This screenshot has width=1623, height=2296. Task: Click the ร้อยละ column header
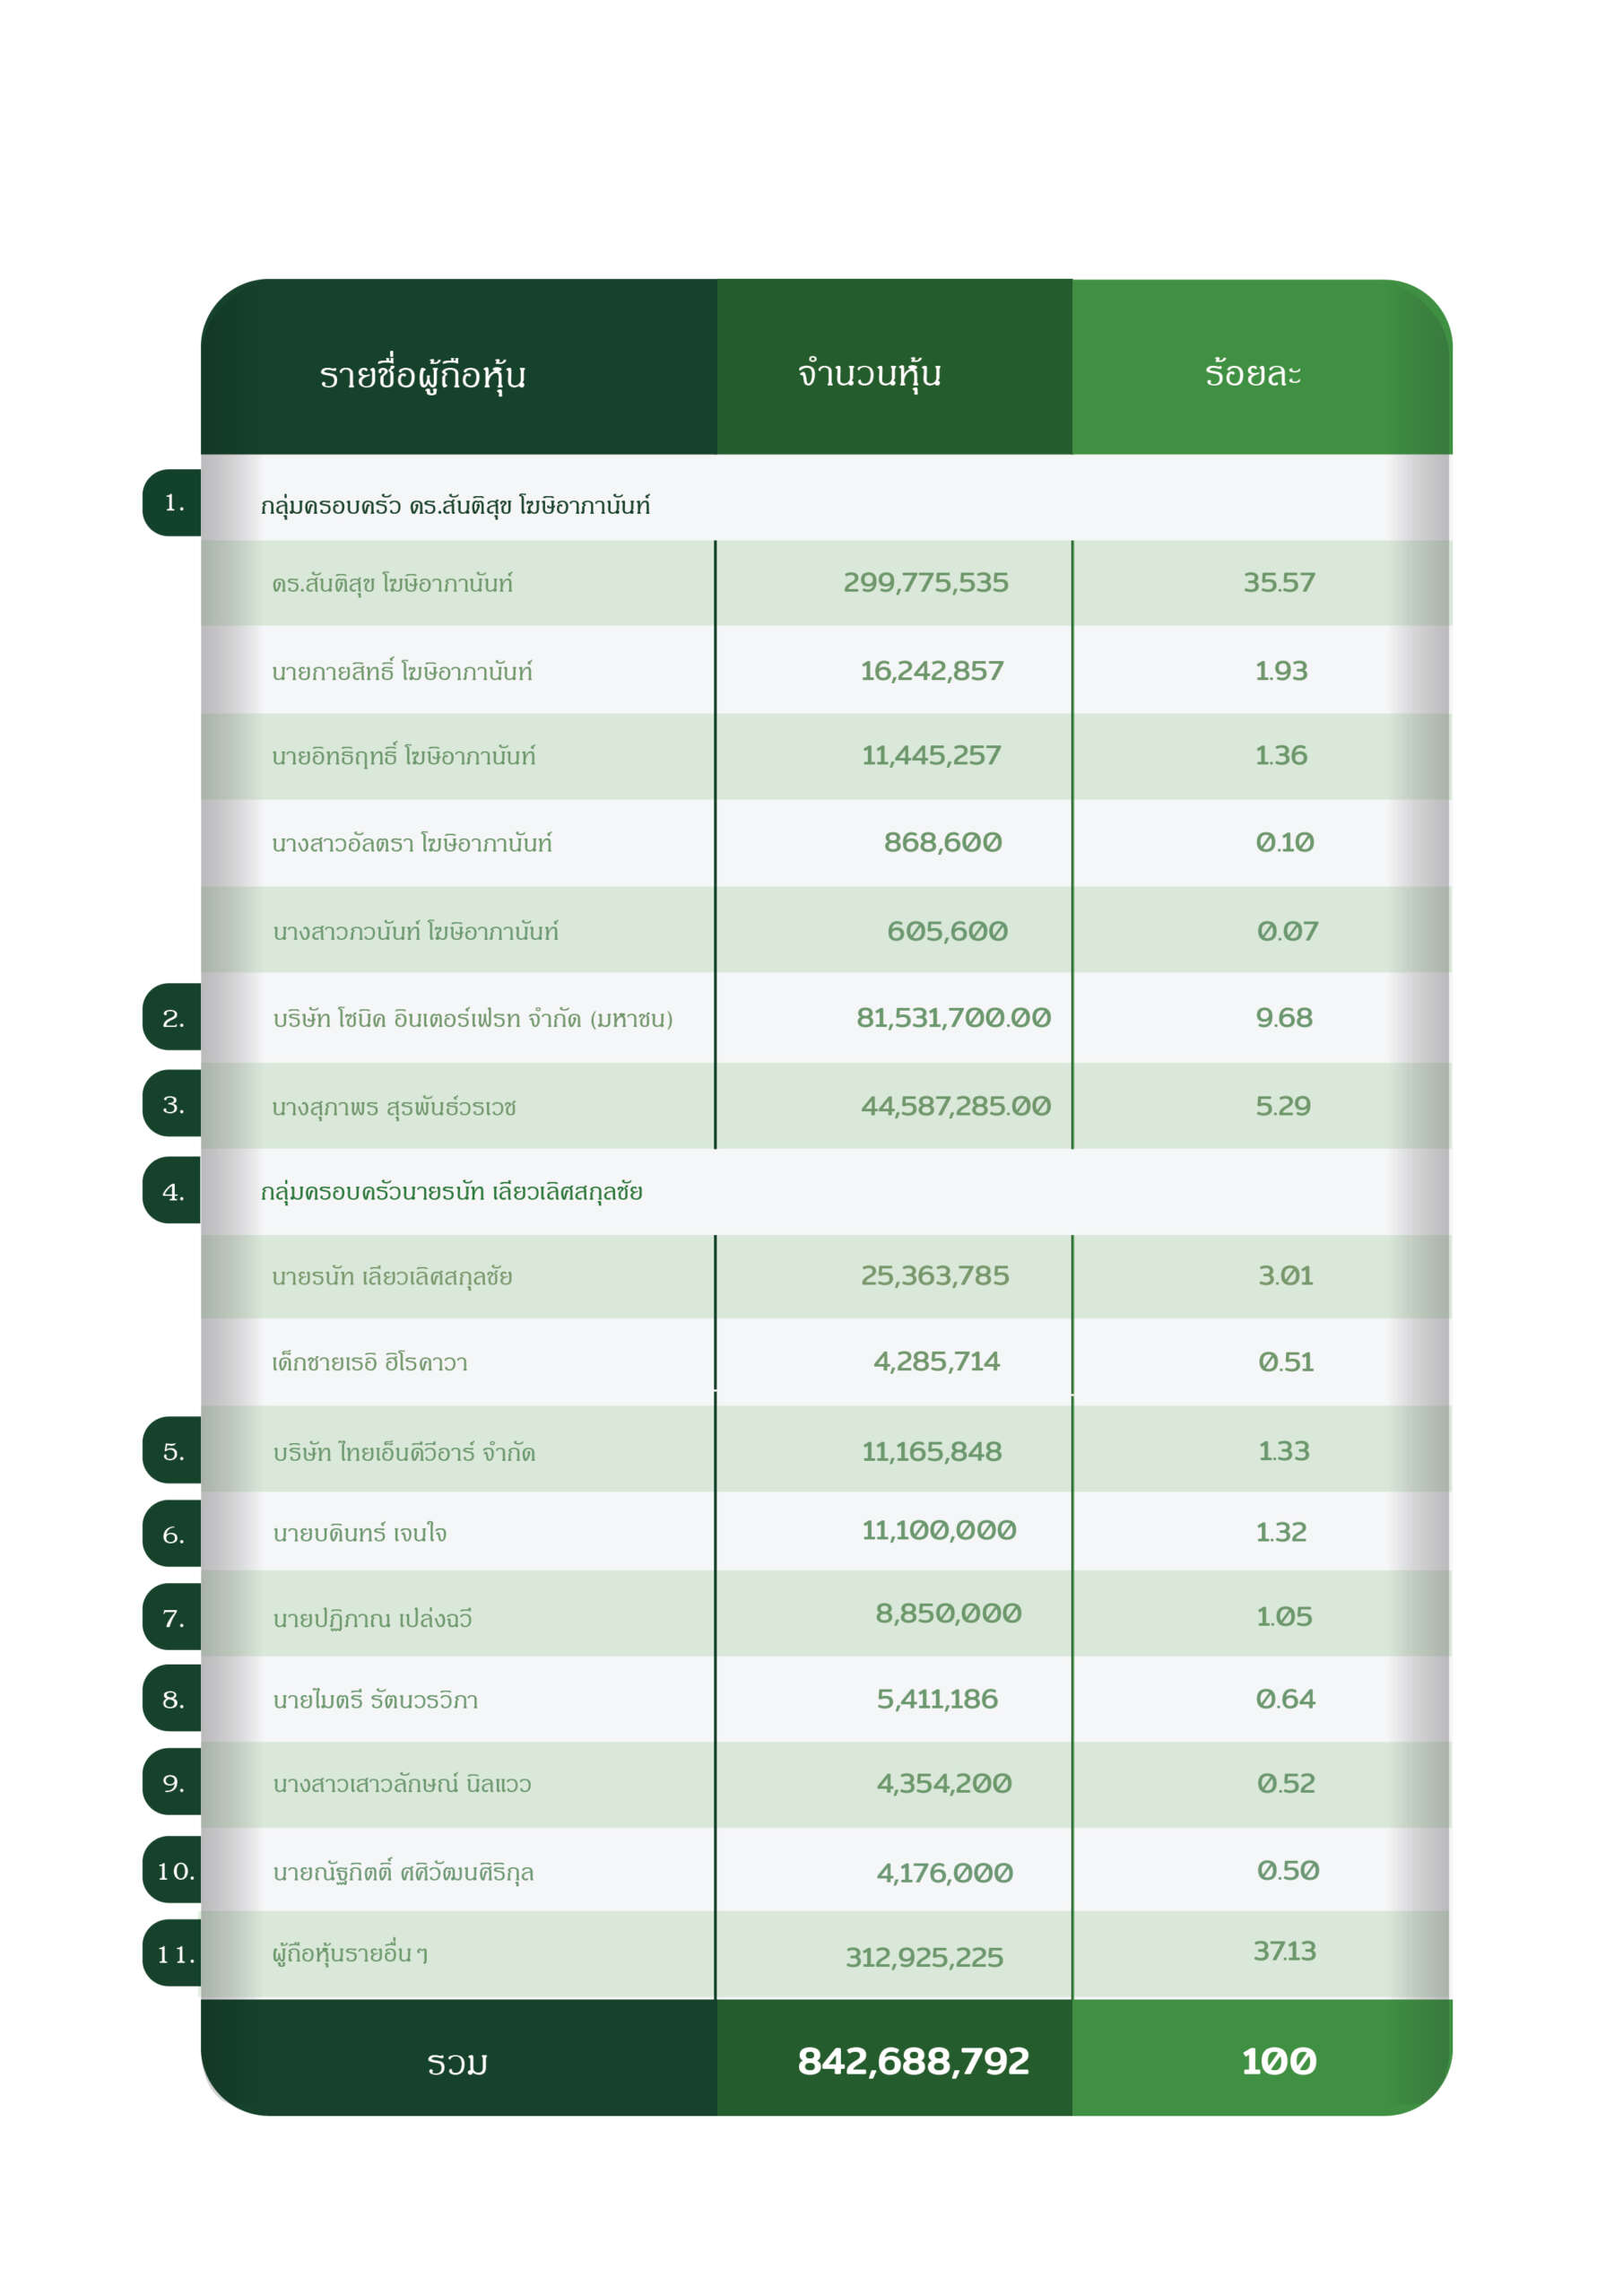click(1252, 373)
